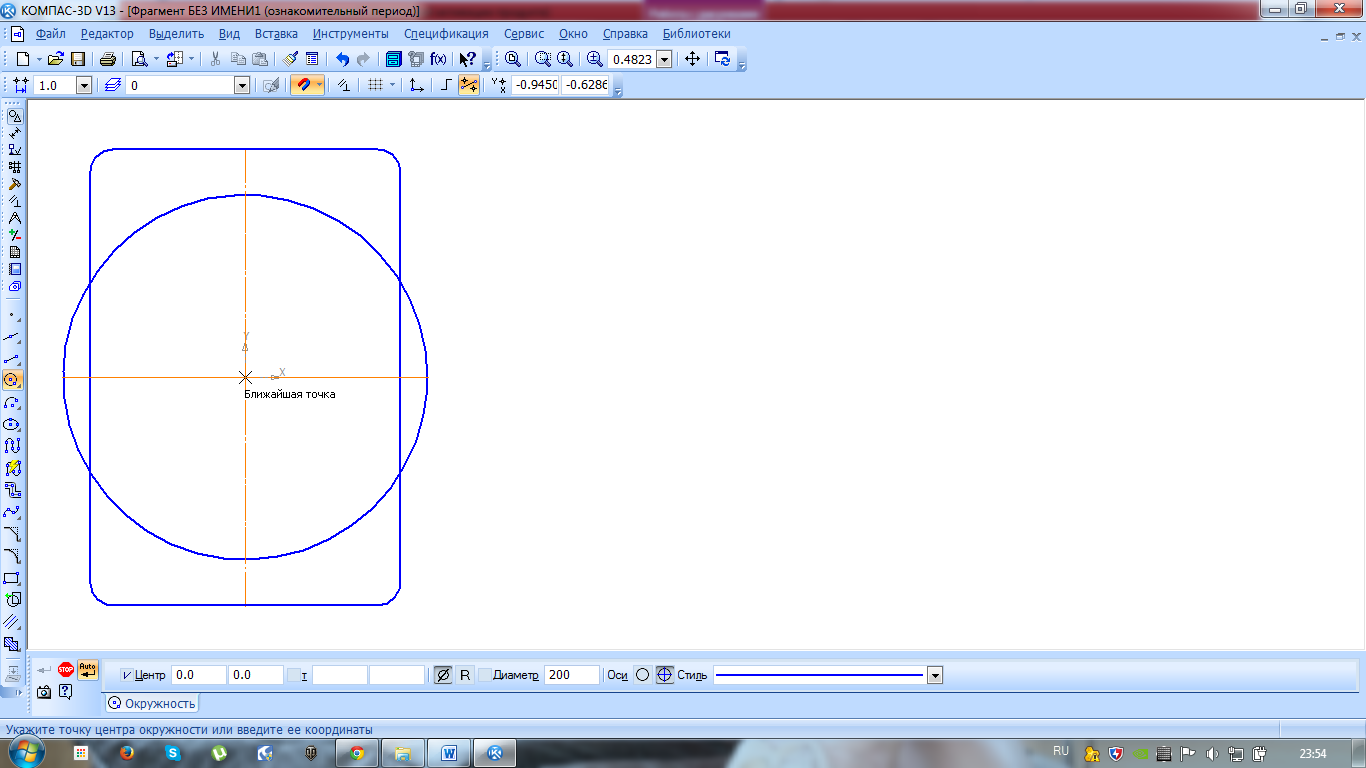Viewport: 1366px width, 768px height.
Task: Select the Arc tool in left toolbar
Action: pyautogui.click(x=13, y=402)
